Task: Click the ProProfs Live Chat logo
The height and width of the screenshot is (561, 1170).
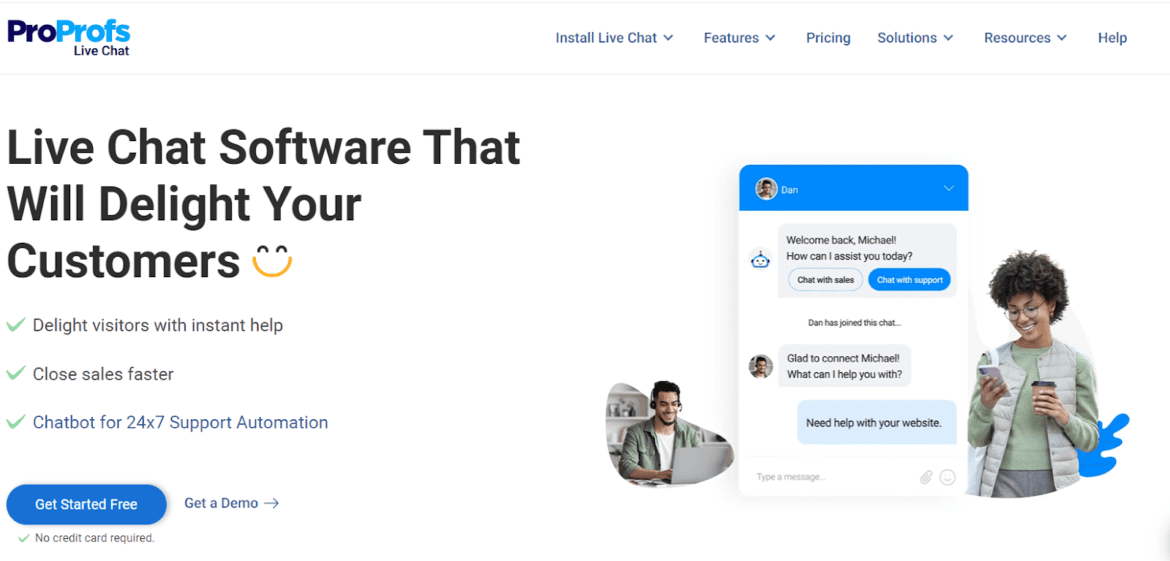Action: [x=69, y=37]
